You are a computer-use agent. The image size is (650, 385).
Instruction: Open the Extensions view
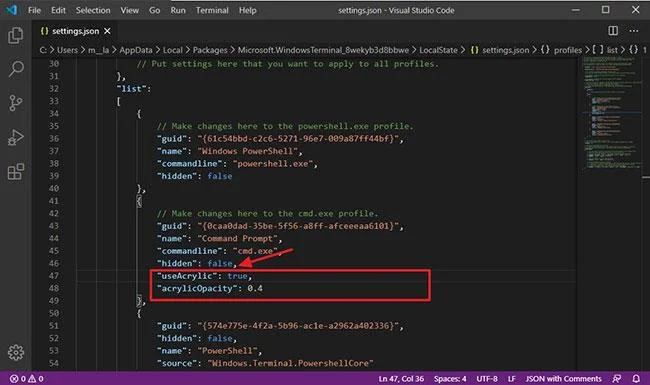(x=16, y=172)
